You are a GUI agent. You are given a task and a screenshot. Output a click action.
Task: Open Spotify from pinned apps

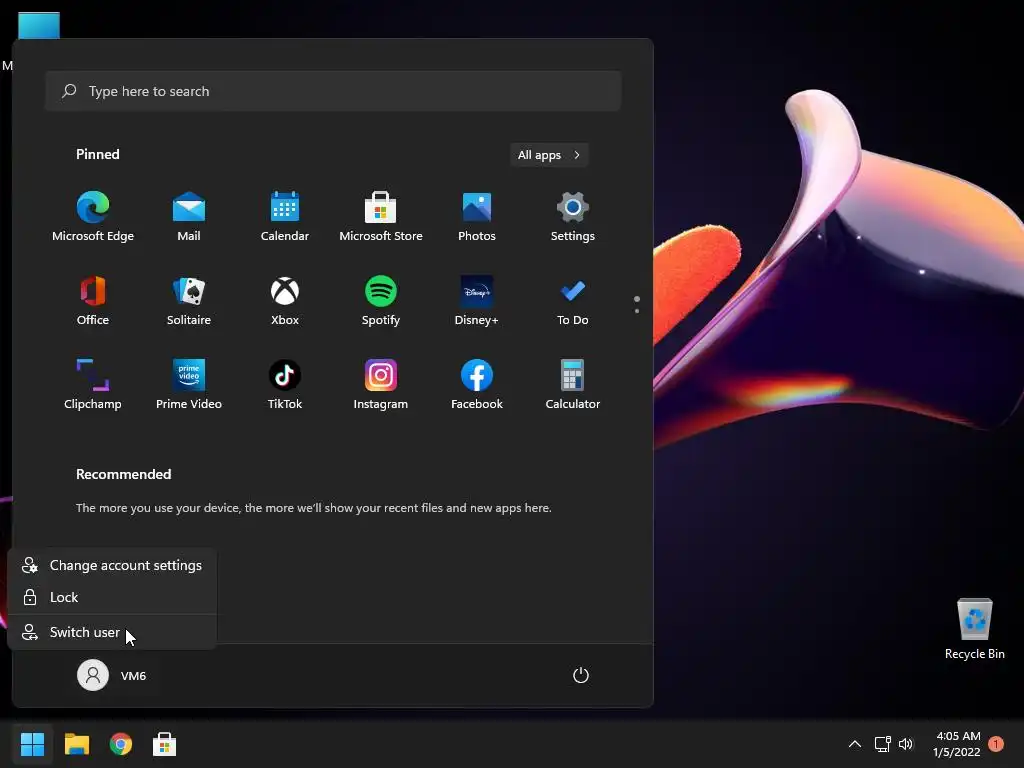pos(381,301)
